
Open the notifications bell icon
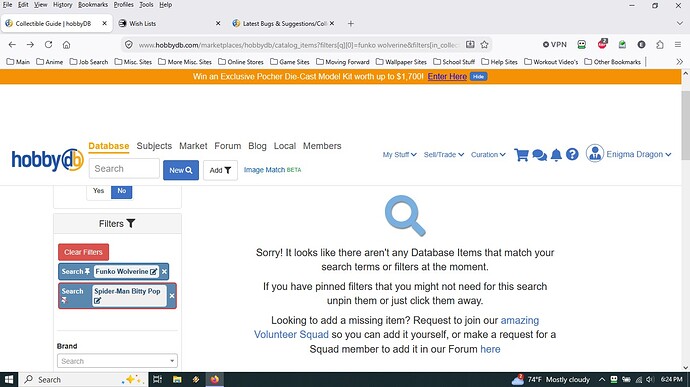tap(556, 155)
